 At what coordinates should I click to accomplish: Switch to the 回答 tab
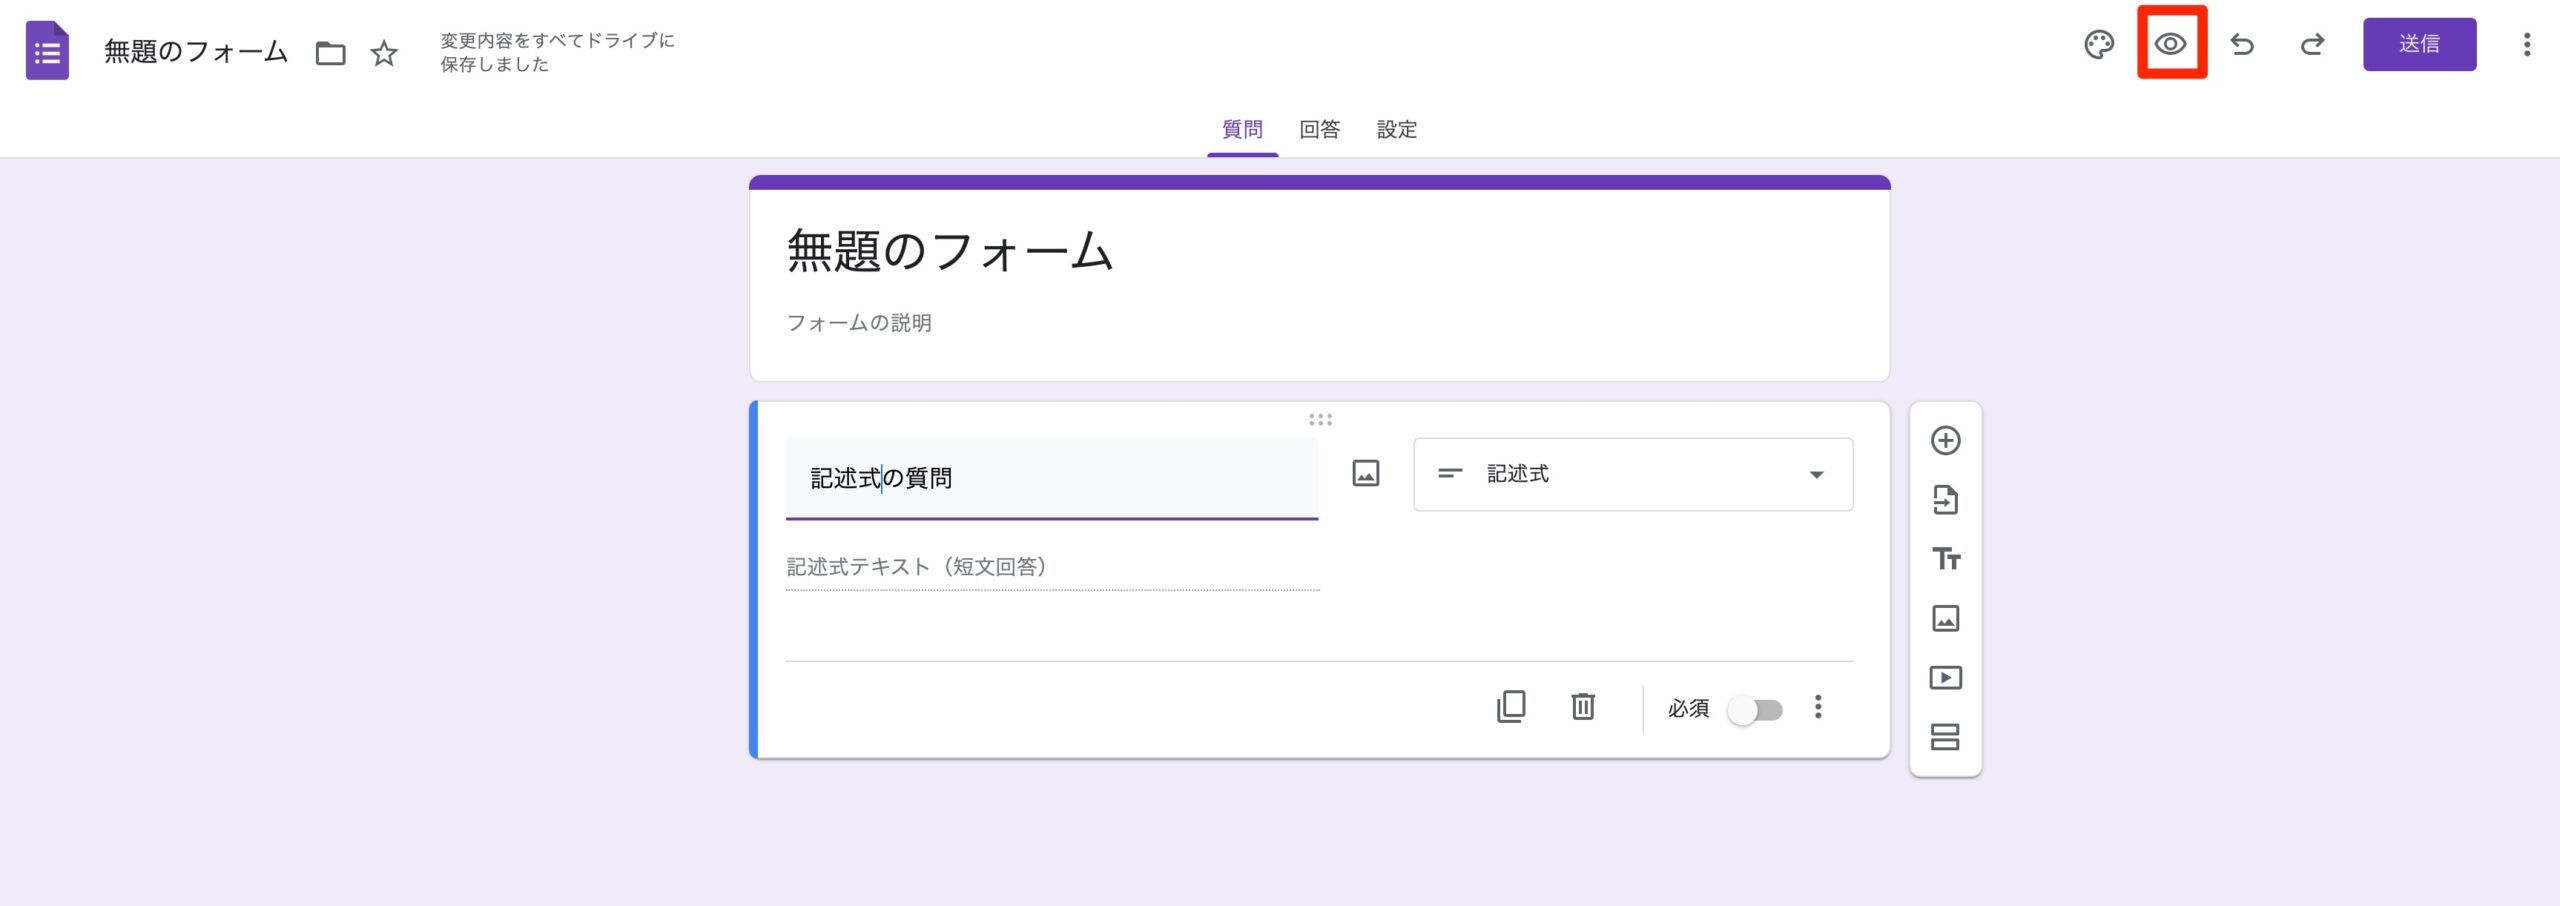1319,129
